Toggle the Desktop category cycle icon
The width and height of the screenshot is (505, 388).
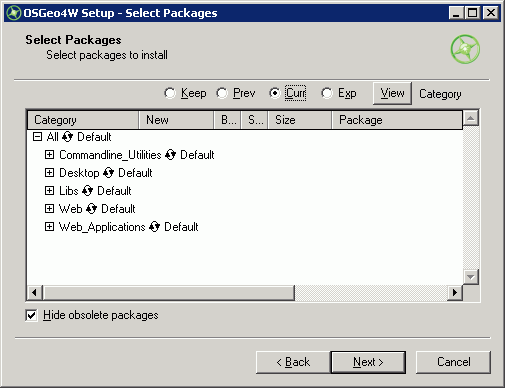click(109, 173)
